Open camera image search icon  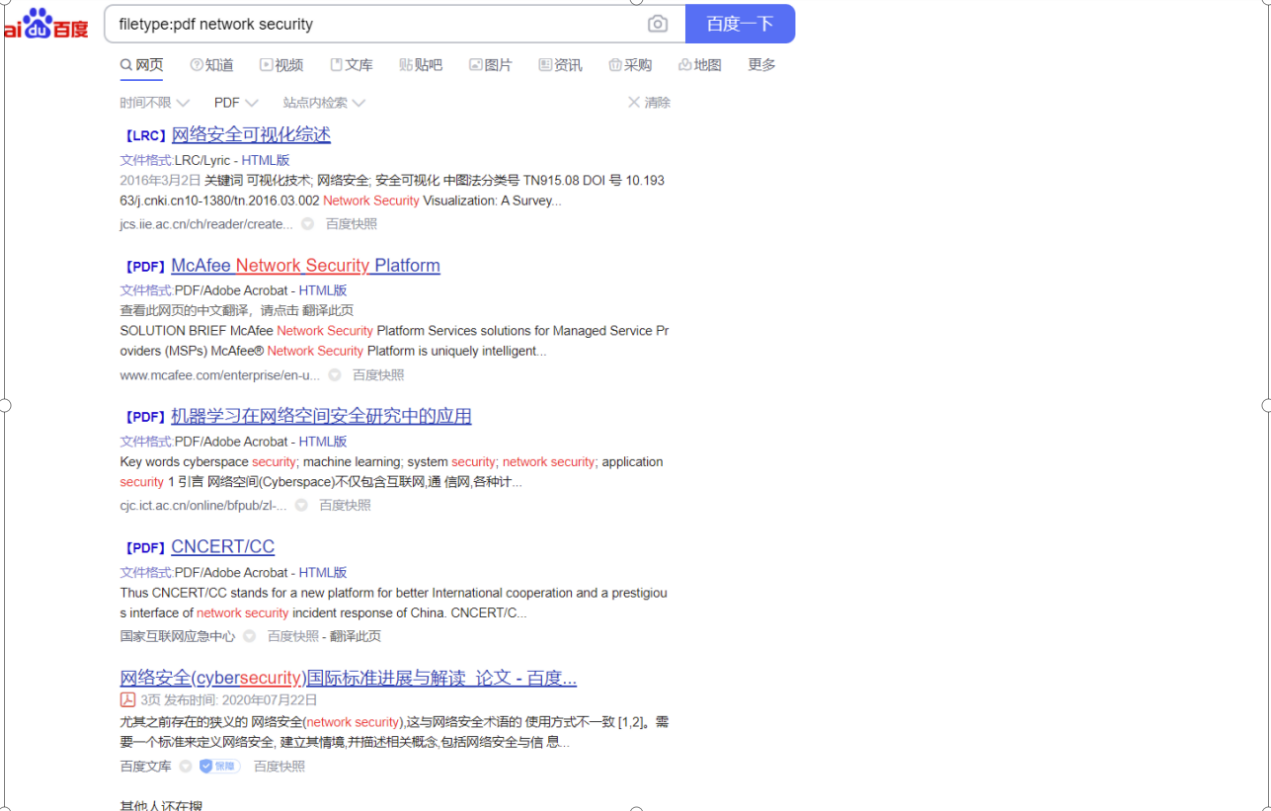[657, 24]
